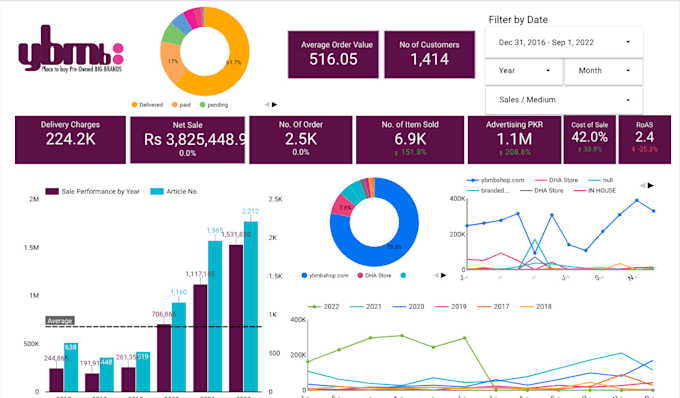Select the pink DHA Store line legend entry
Viewport: 680px width, 398px height.
click(556, 180)
